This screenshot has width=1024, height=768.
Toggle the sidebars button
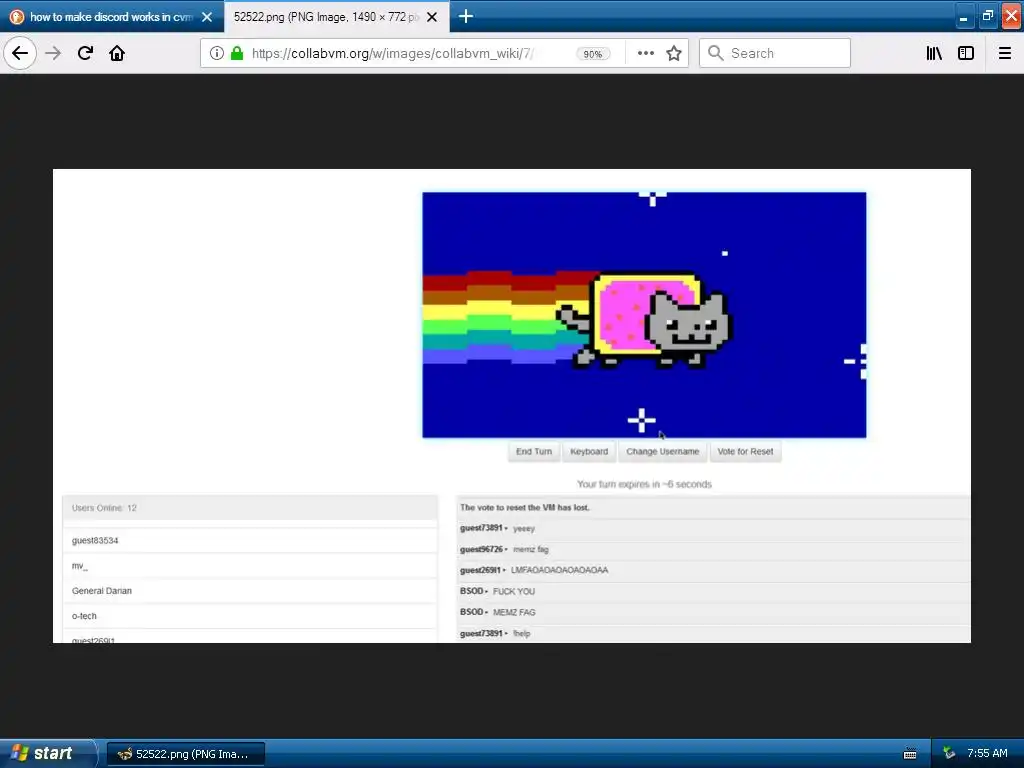[x=966, y=53]
